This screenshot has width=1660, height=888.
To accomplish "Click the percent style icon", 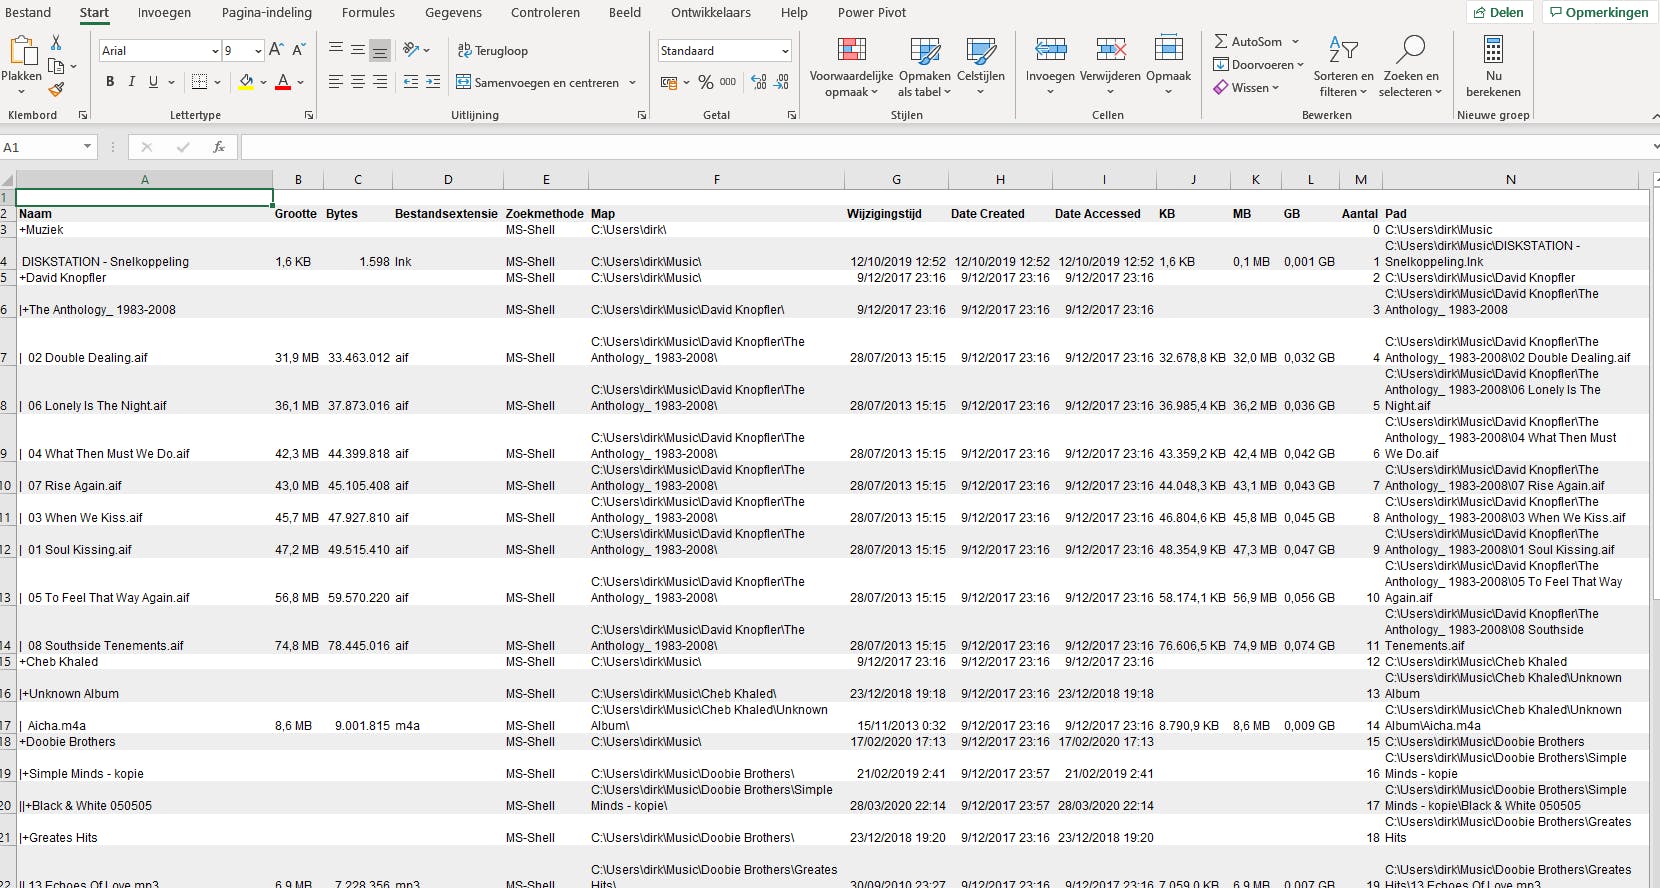I will [706, 82].
